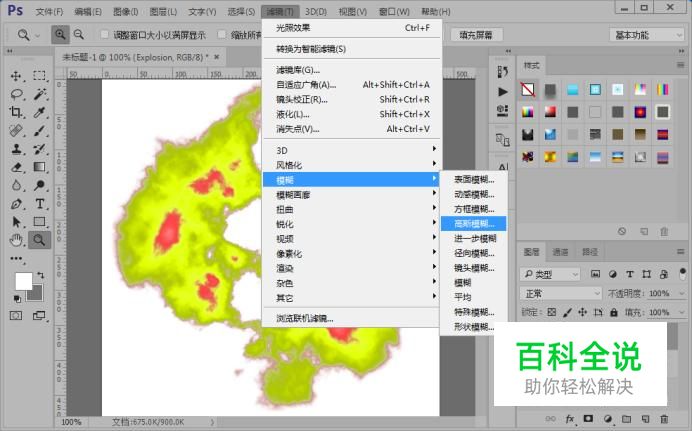
Task: Choose 高斯模糊 from blur submenu
Action: (x=474, y=224)
